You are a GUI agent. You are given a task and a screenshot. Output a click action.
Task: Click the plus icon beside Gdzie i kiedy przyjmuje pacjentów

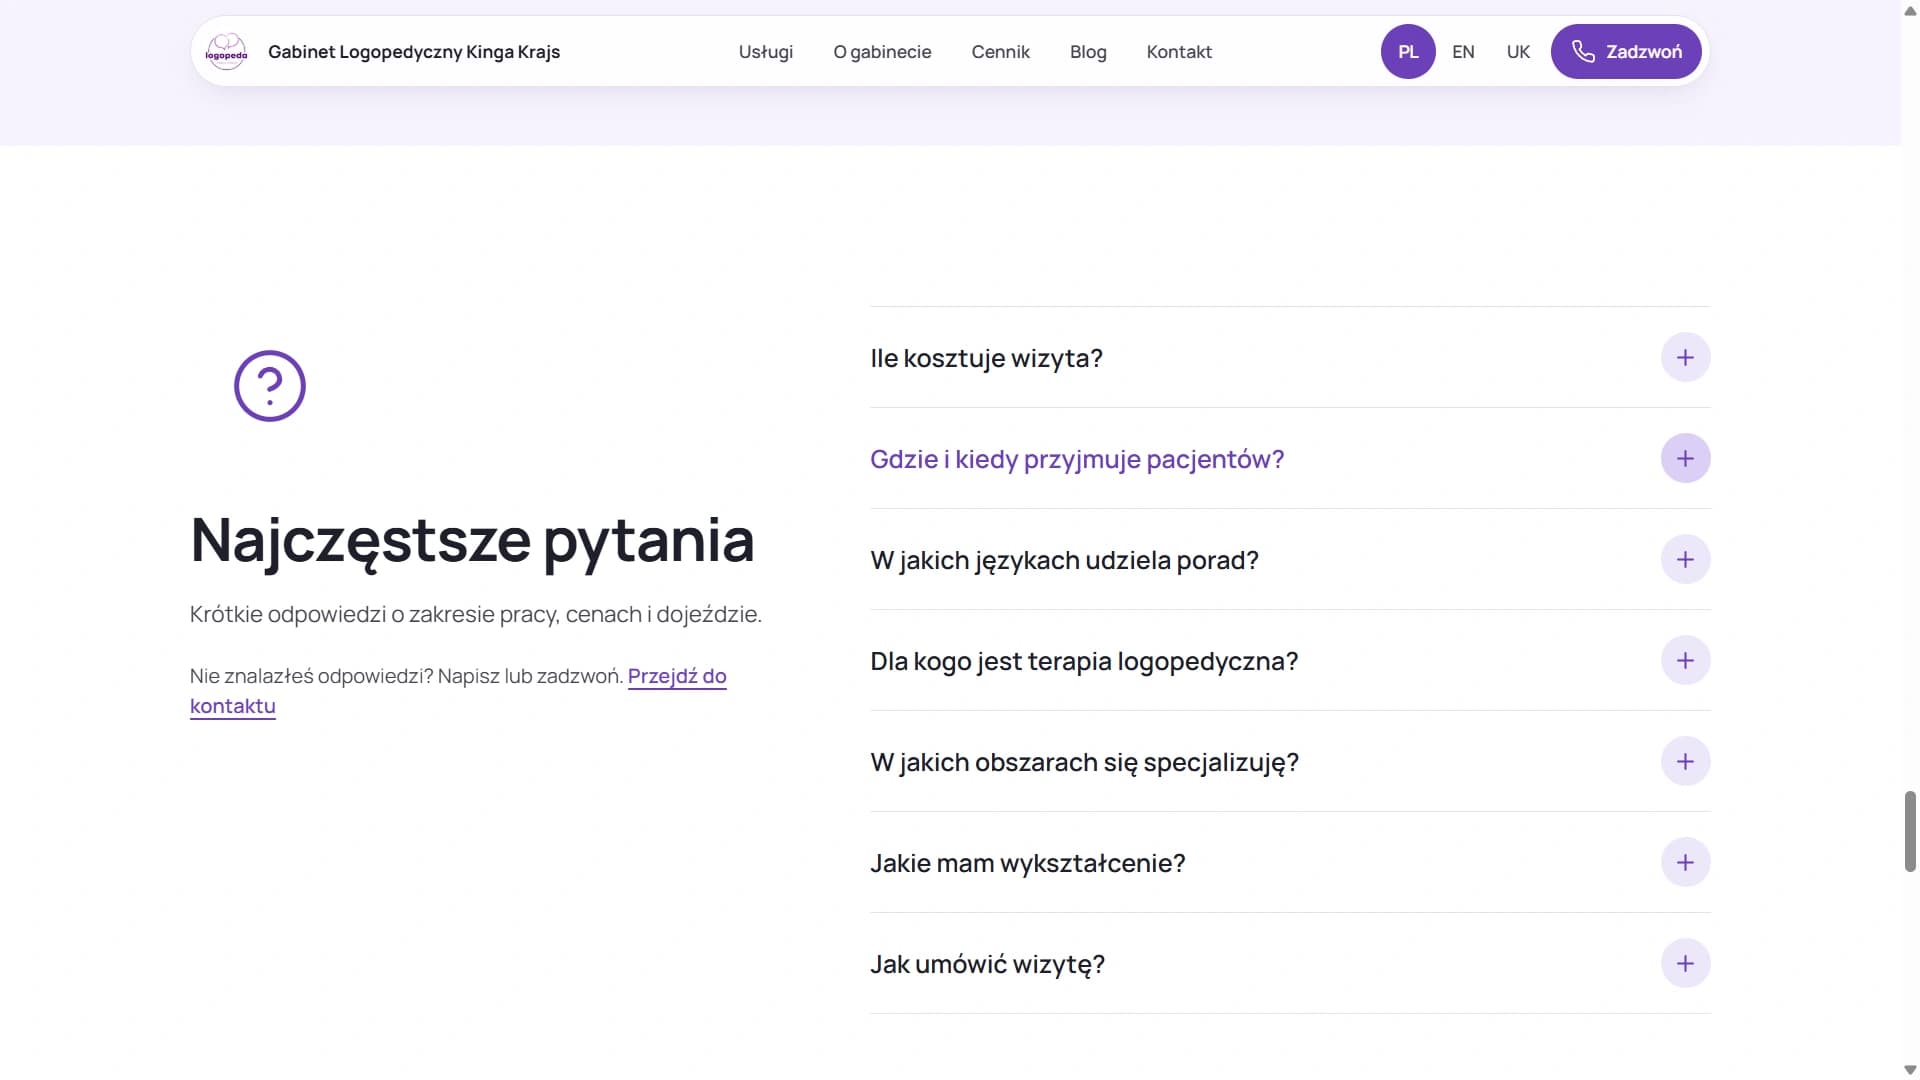[1685, 458]
